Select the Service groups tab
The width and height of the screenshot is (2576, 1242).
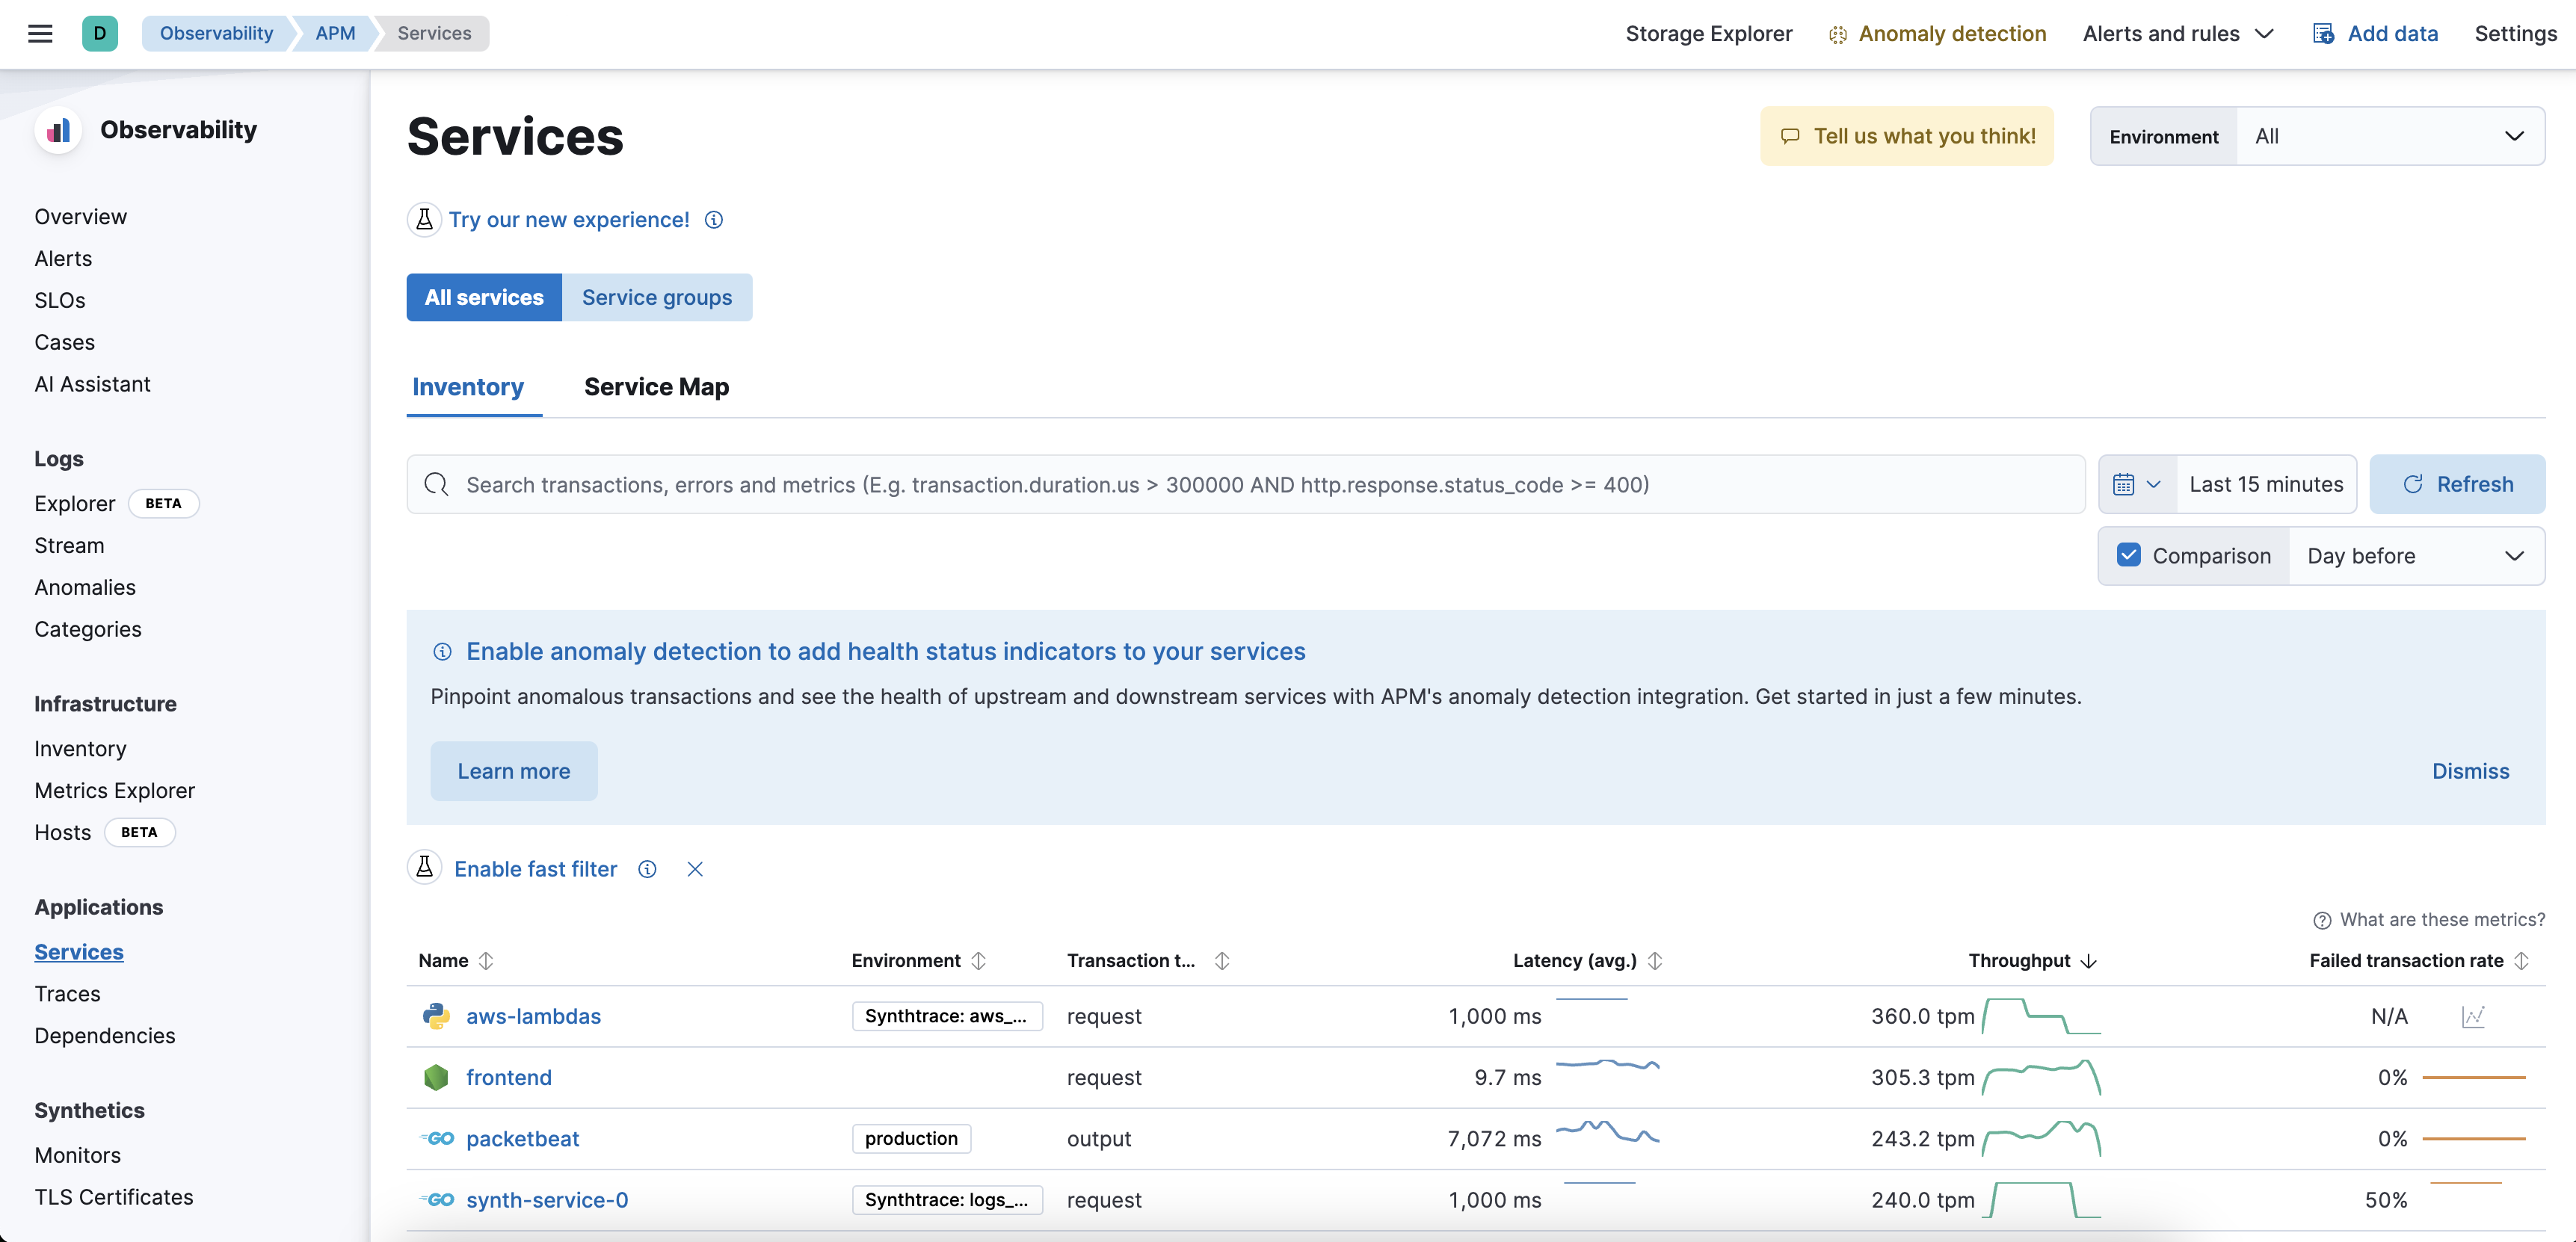(657, 297)
